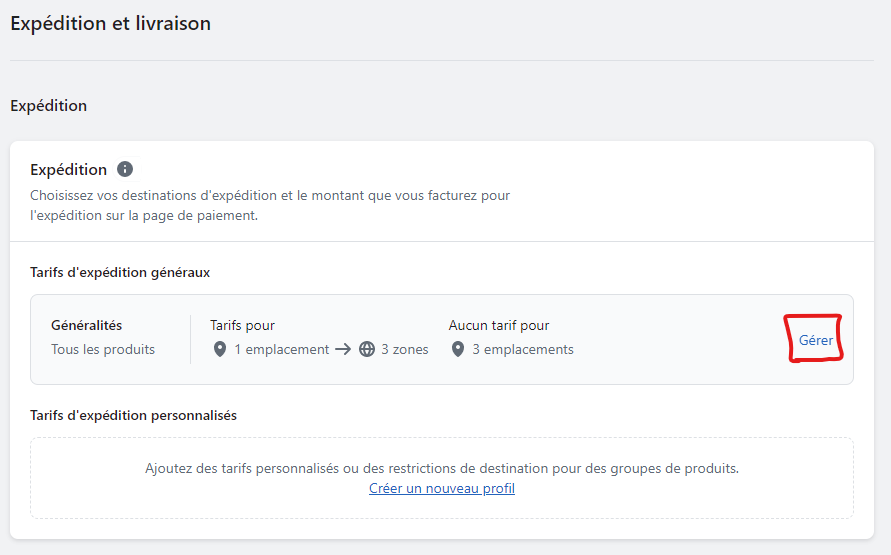This screenshot has width=891, height=555.
Task: Click the location pin beside "3 emplacements"
Action: click(458, 349)
